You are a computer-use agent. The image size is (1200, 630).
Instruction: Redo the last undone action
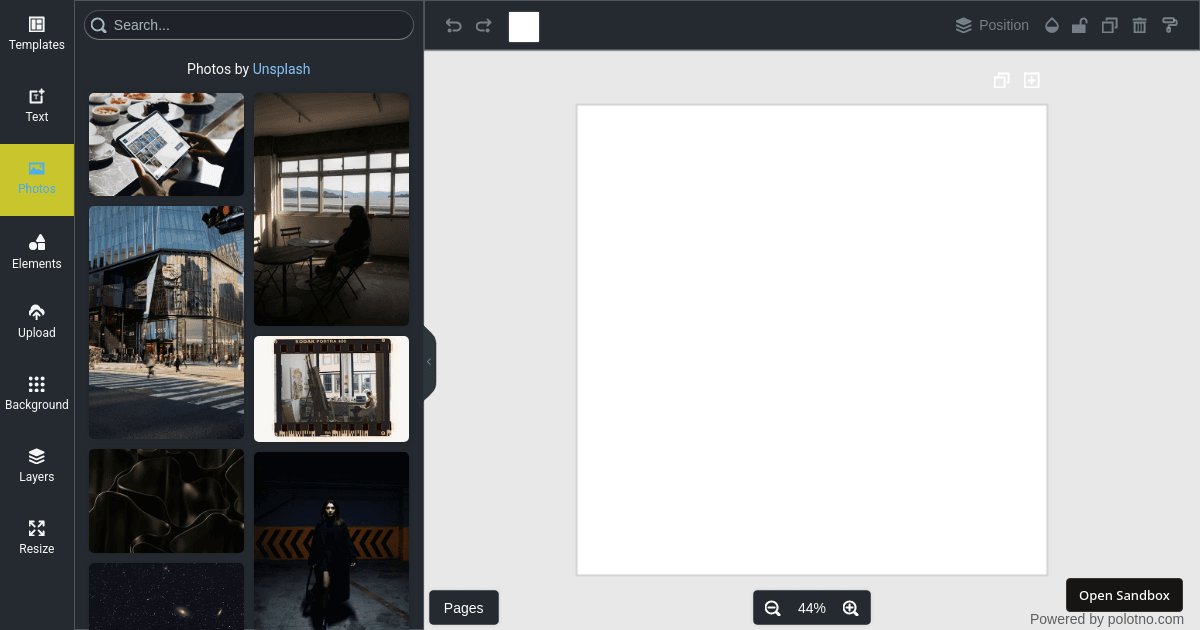click(x=484, y=25)
